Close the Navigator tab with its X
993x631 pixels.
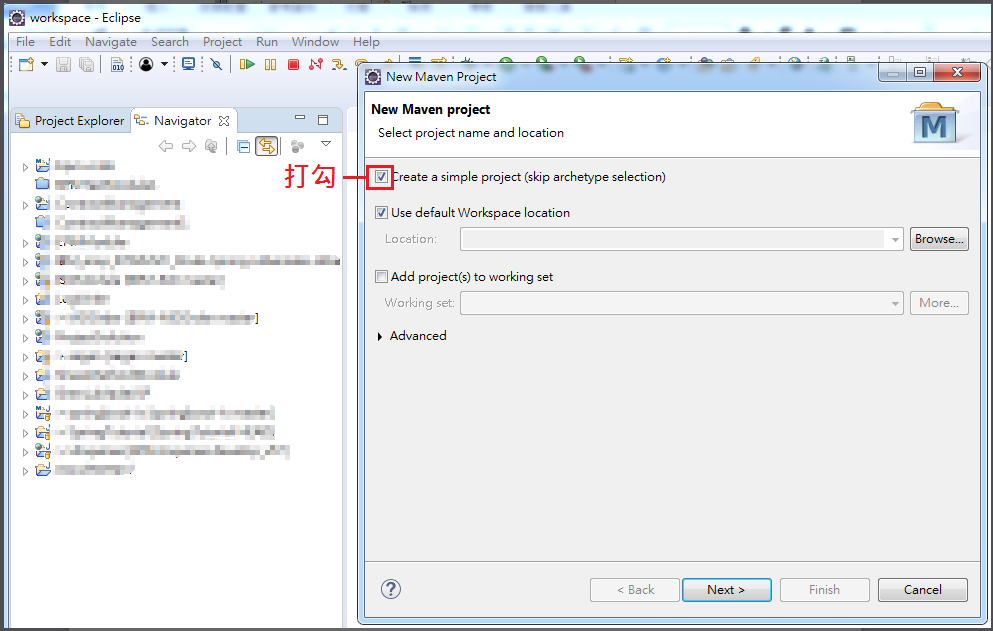[x=224, y=120]
